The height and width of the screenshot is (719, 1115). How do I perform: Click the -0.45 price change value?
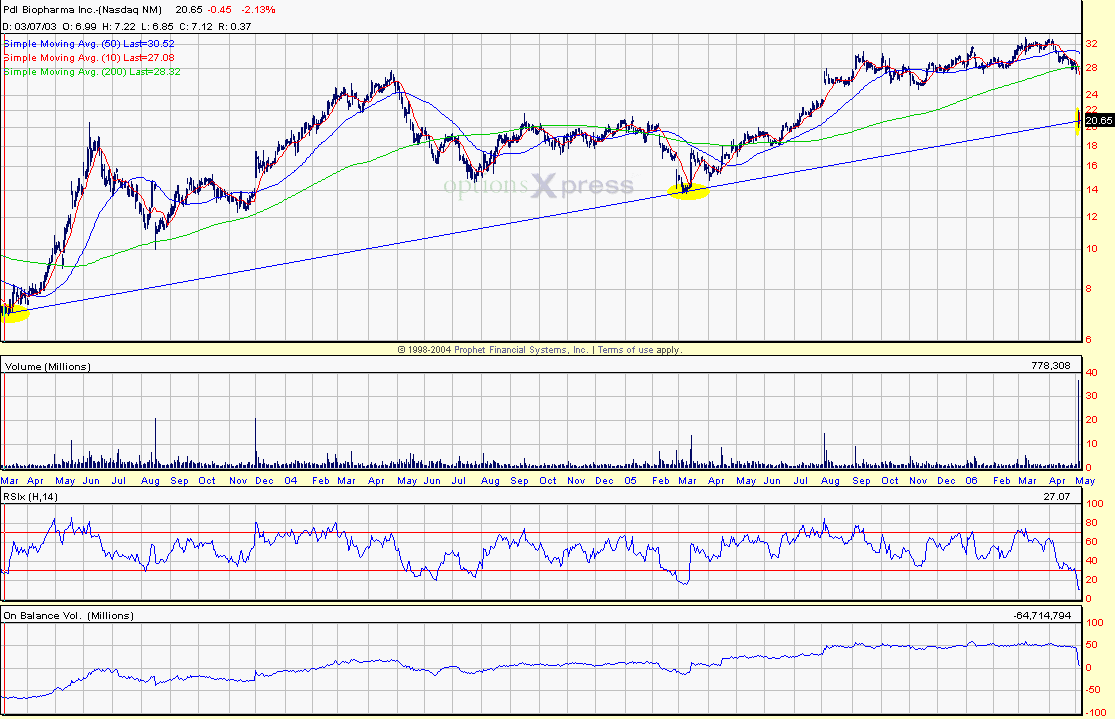(x=218, y=10)
